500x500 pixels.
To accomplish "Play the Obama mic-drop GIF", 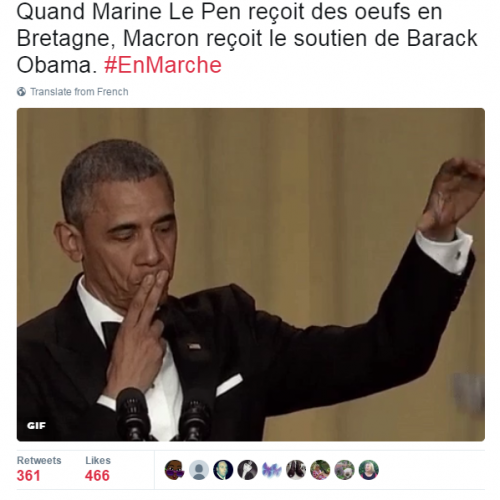I will [x=251, y=275].
